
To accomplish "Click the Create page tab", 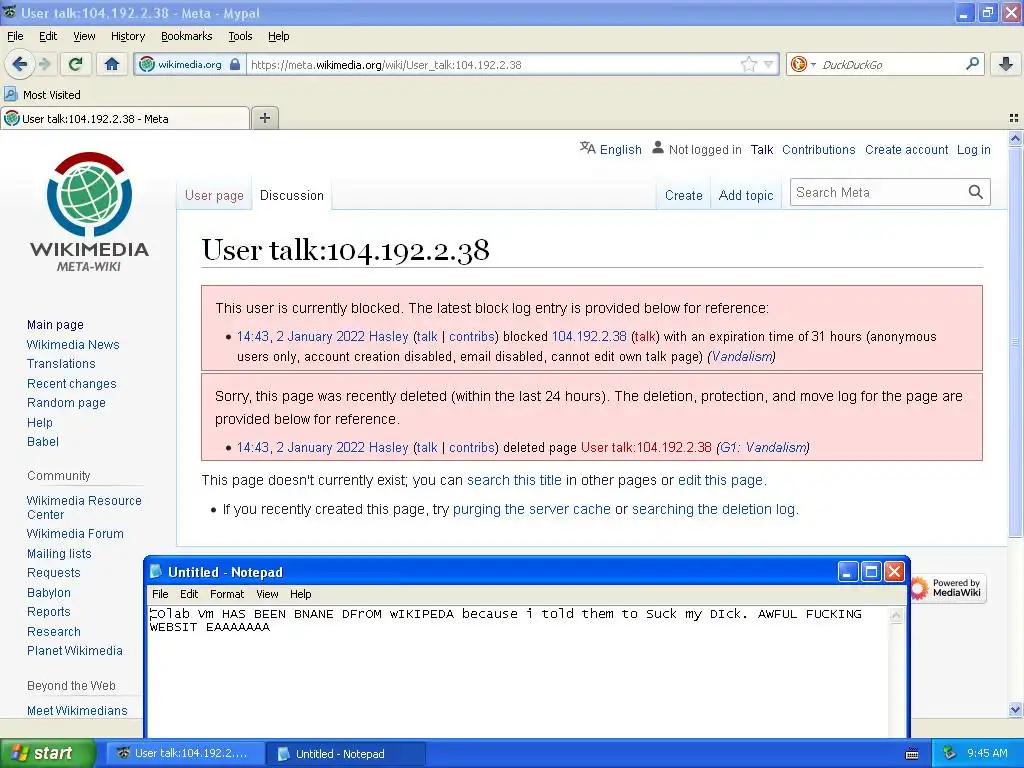I will point(684,195).
